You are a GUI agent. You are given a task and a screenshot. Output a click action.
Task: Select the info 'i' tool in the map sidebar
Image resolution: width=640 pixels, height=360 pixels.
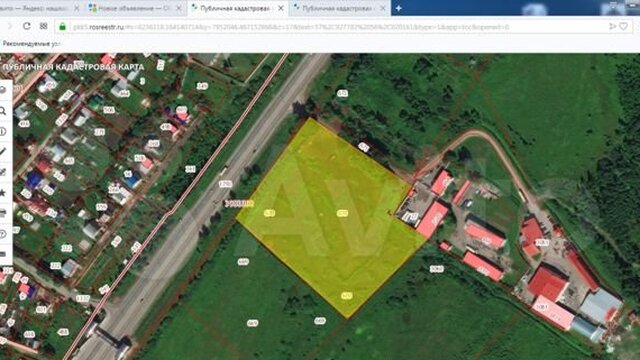coord(3,131)
